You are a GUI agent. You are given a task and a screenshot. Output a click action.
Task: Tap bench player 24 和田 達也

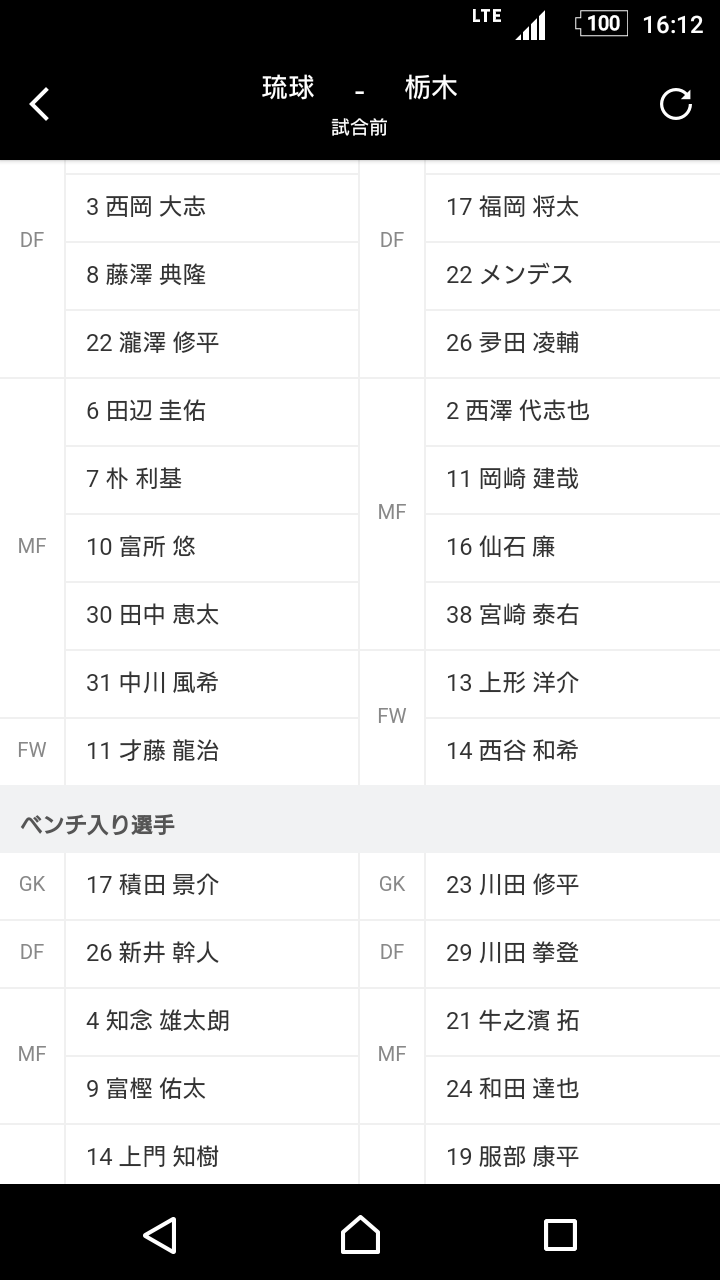click(571, 1089)
